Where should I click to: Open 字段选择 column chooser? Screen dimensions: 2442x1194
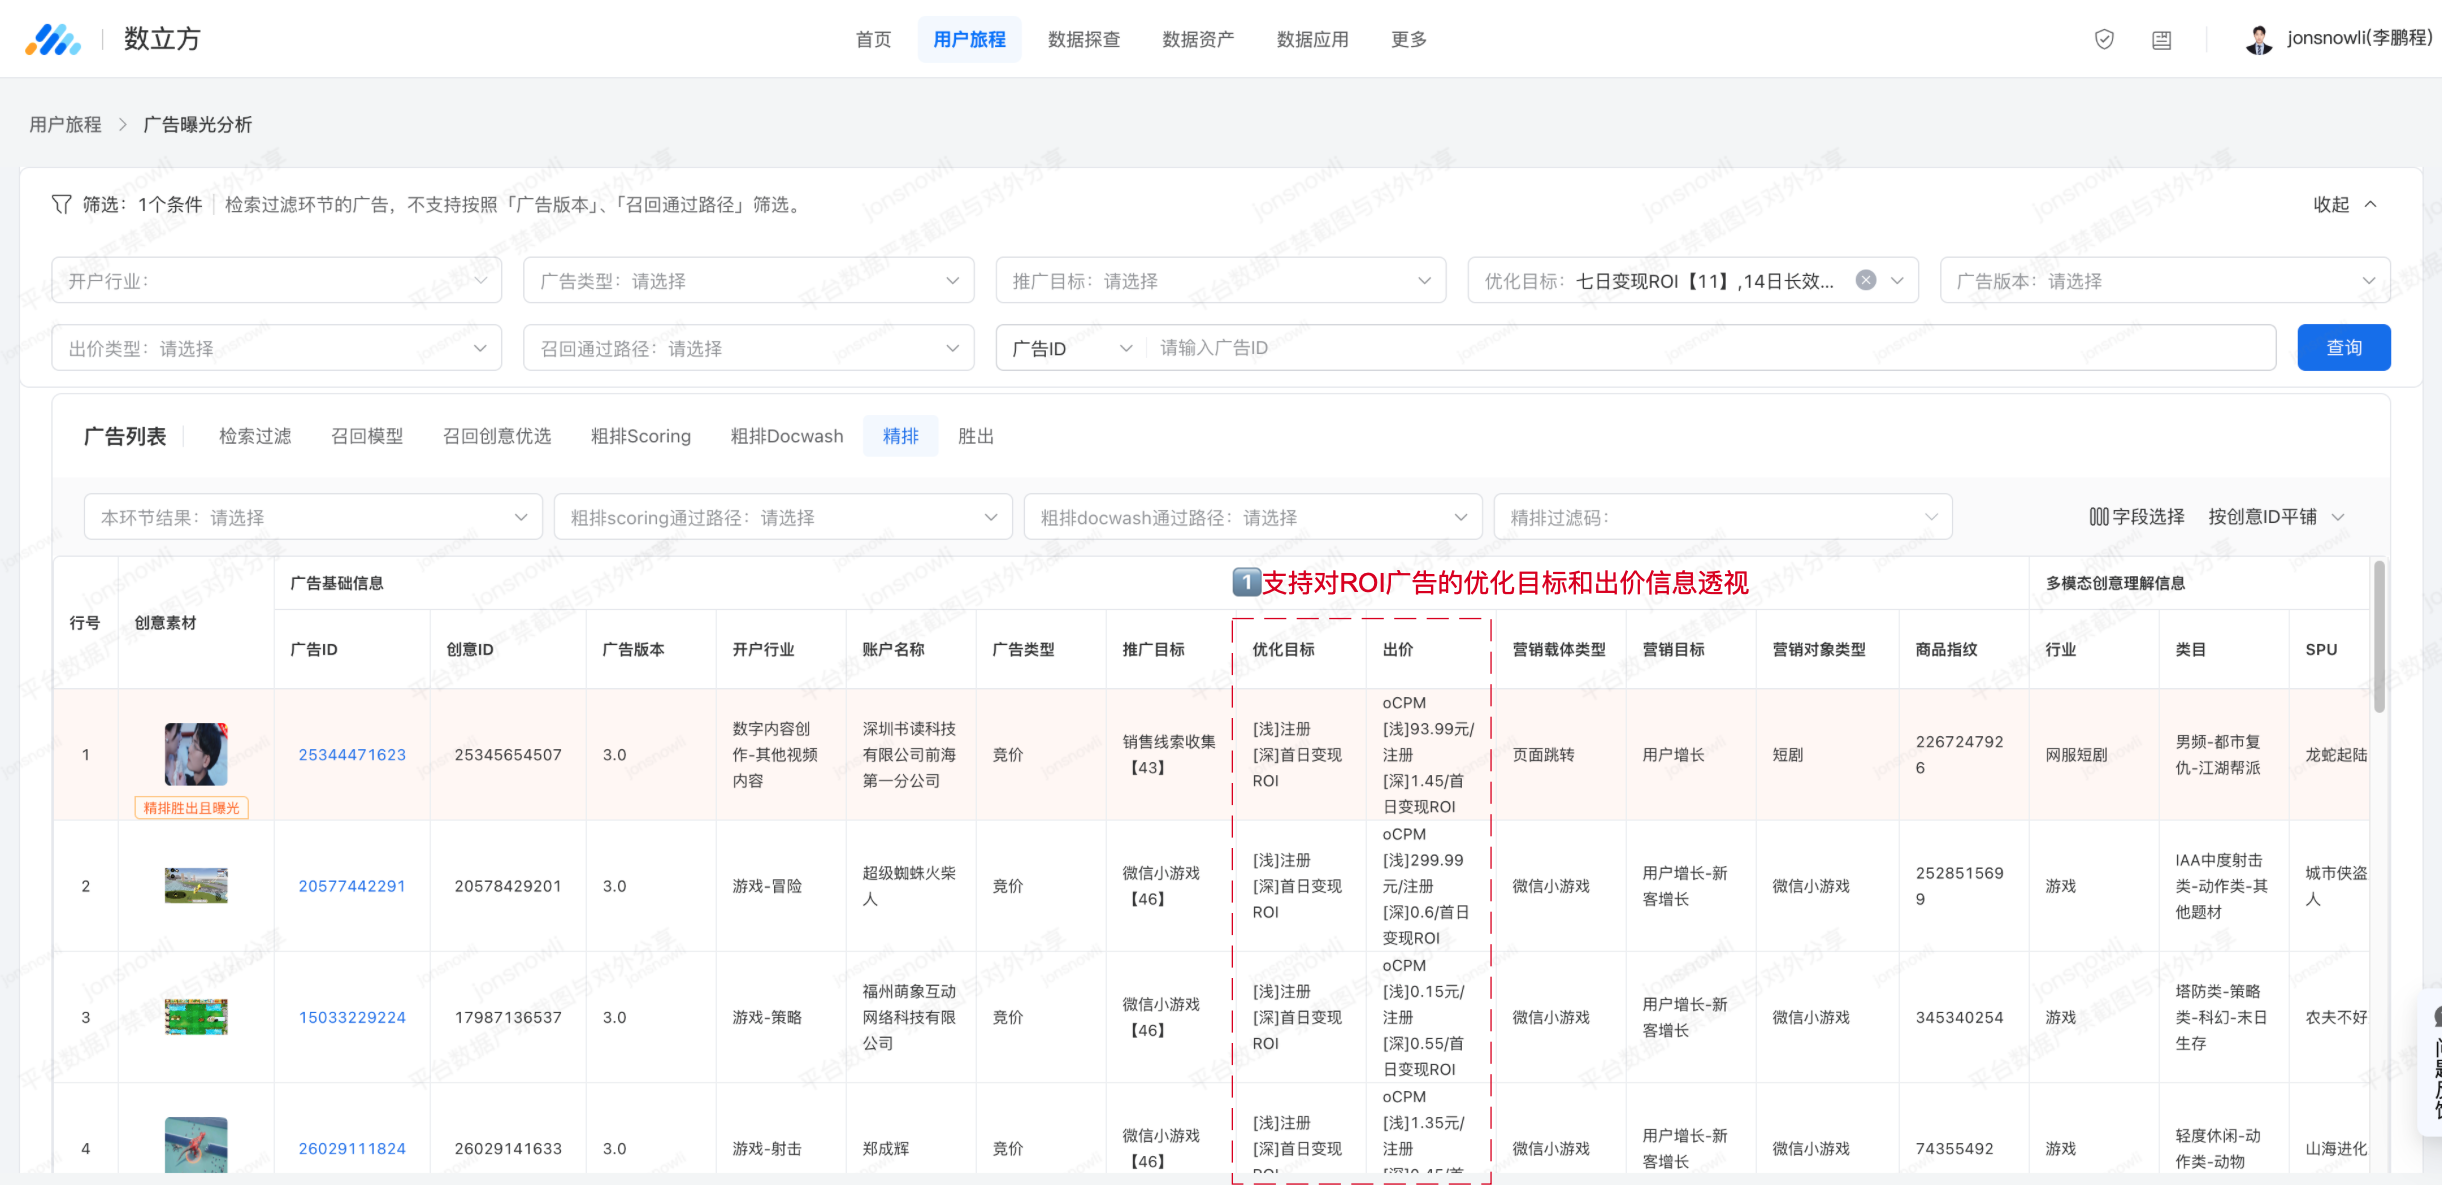(x=2136, y=517)
